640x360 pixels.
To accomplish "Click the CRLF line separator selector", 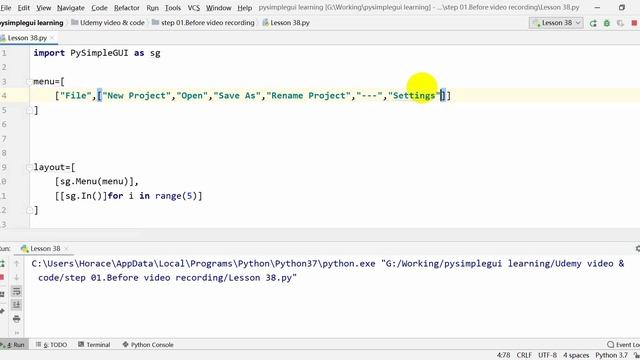I will coord(524,355).
